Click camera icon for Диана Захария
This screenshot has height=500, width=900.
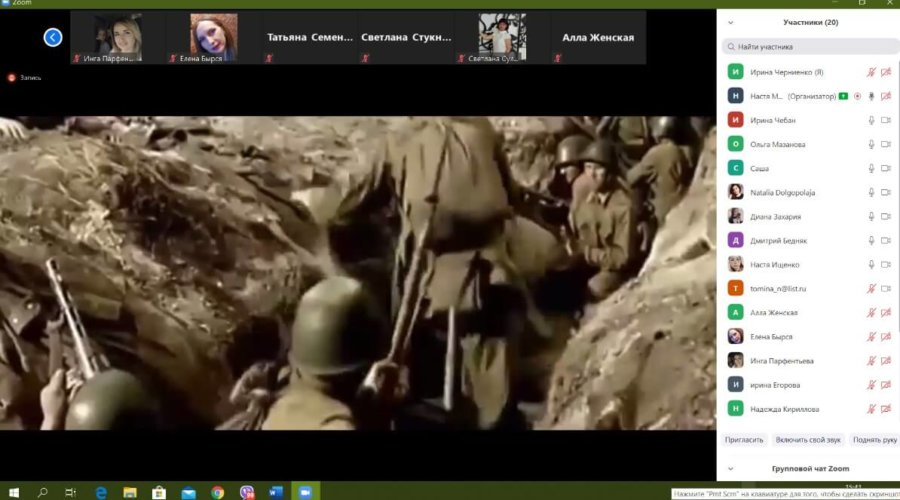(886, 216)
